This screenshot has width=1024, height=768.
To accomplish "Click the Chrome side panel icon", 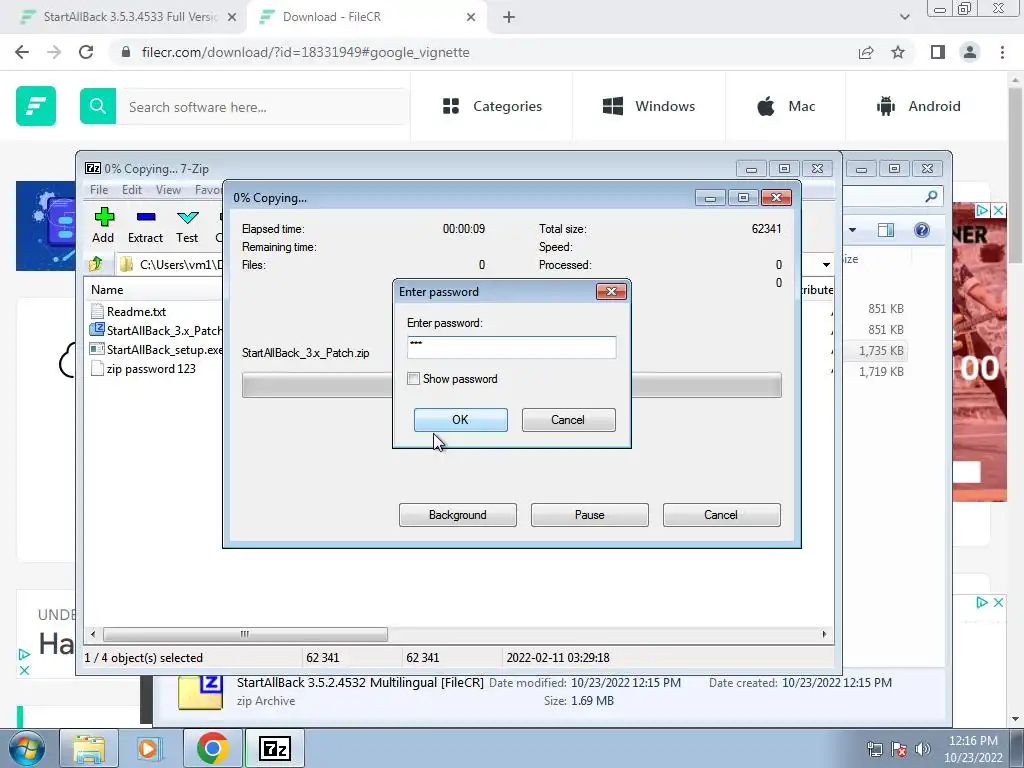I will (x=938, y=52).
